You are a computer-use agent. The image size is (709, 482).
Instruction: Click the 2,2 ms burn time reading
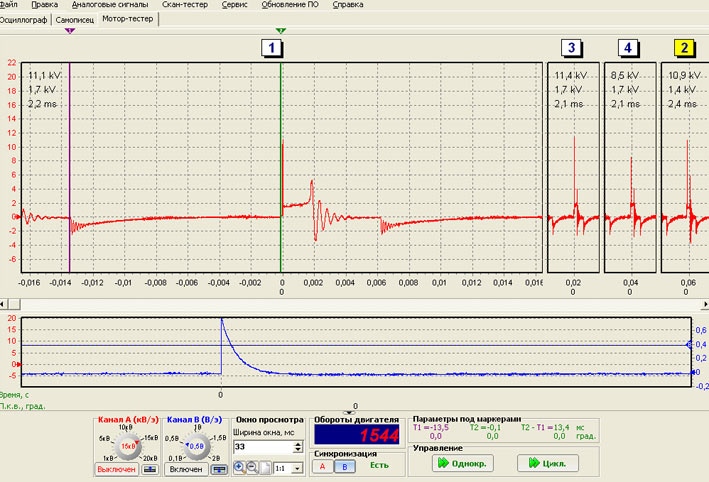coord(43,104)
